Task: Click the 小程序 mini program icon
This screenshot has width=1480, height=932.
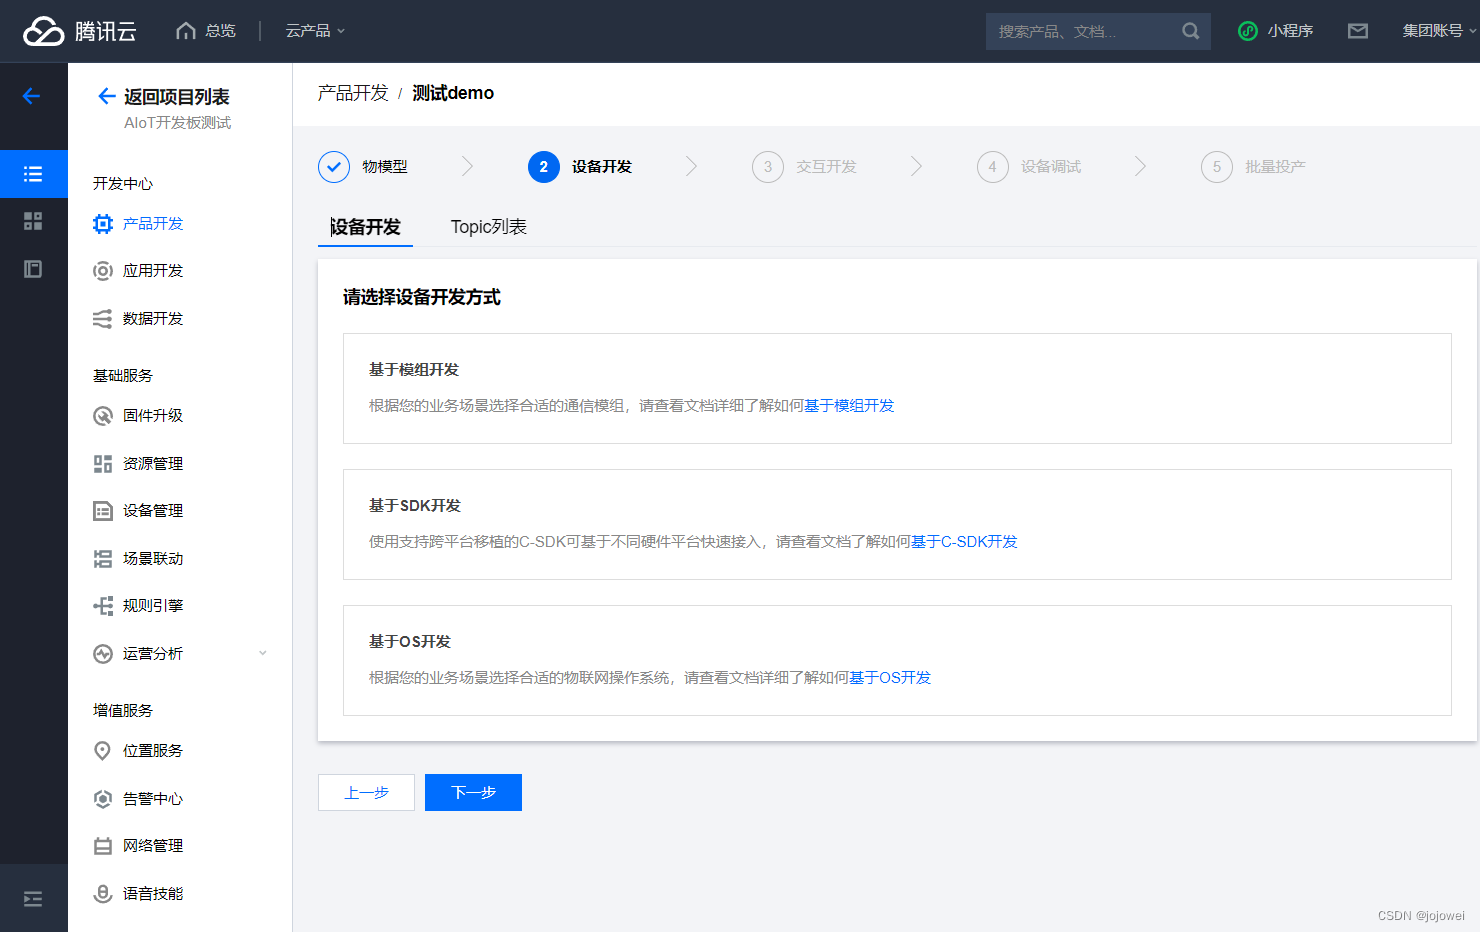Action: pos(1275,31)
